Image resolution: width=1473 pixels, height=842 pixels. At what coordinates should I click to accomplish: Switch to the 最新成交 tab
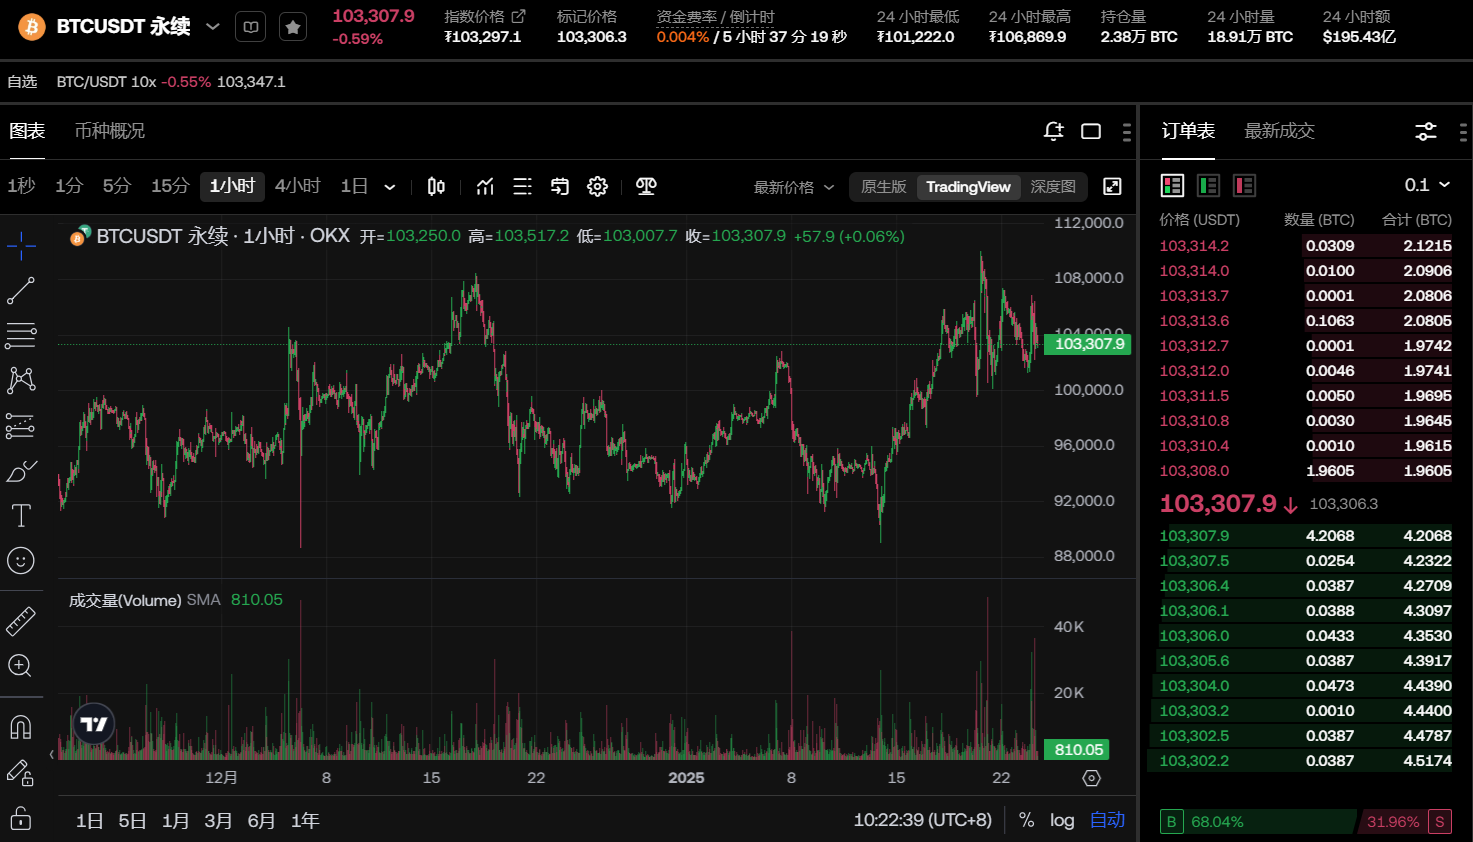(x=1279, y=131)
